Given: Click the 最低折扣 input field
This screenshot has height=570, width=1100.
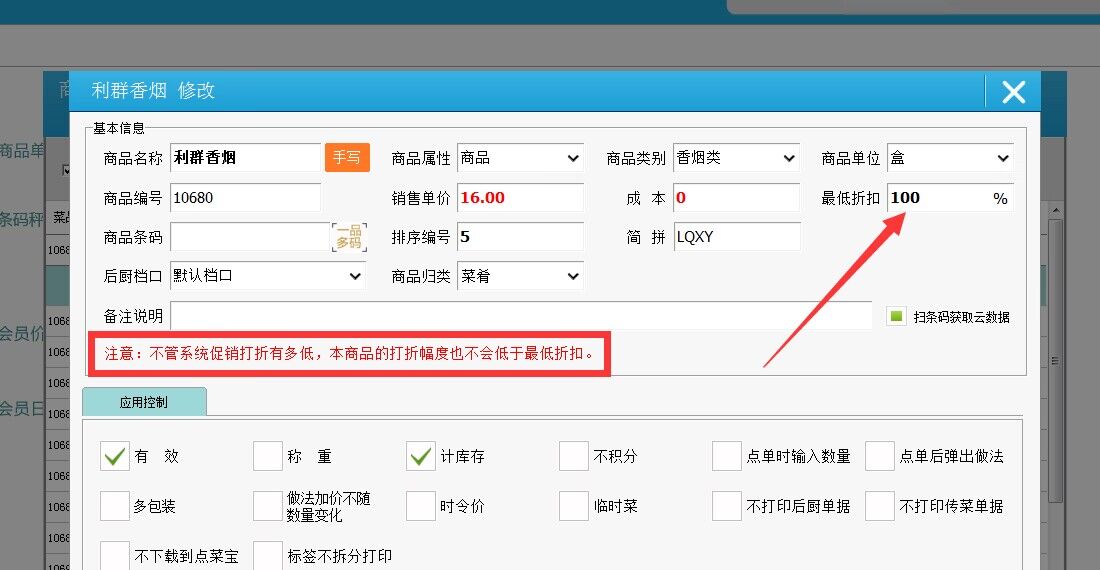Looking at the screenshot, I should (938, 198).
